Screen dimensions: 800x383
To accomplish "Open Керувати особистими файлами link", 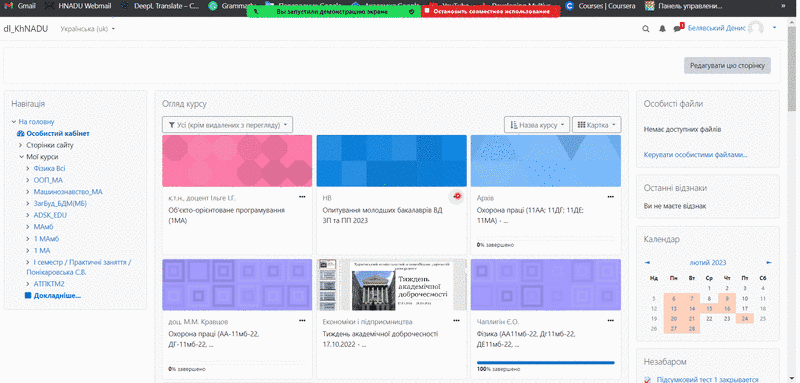I will pos(695,155).
